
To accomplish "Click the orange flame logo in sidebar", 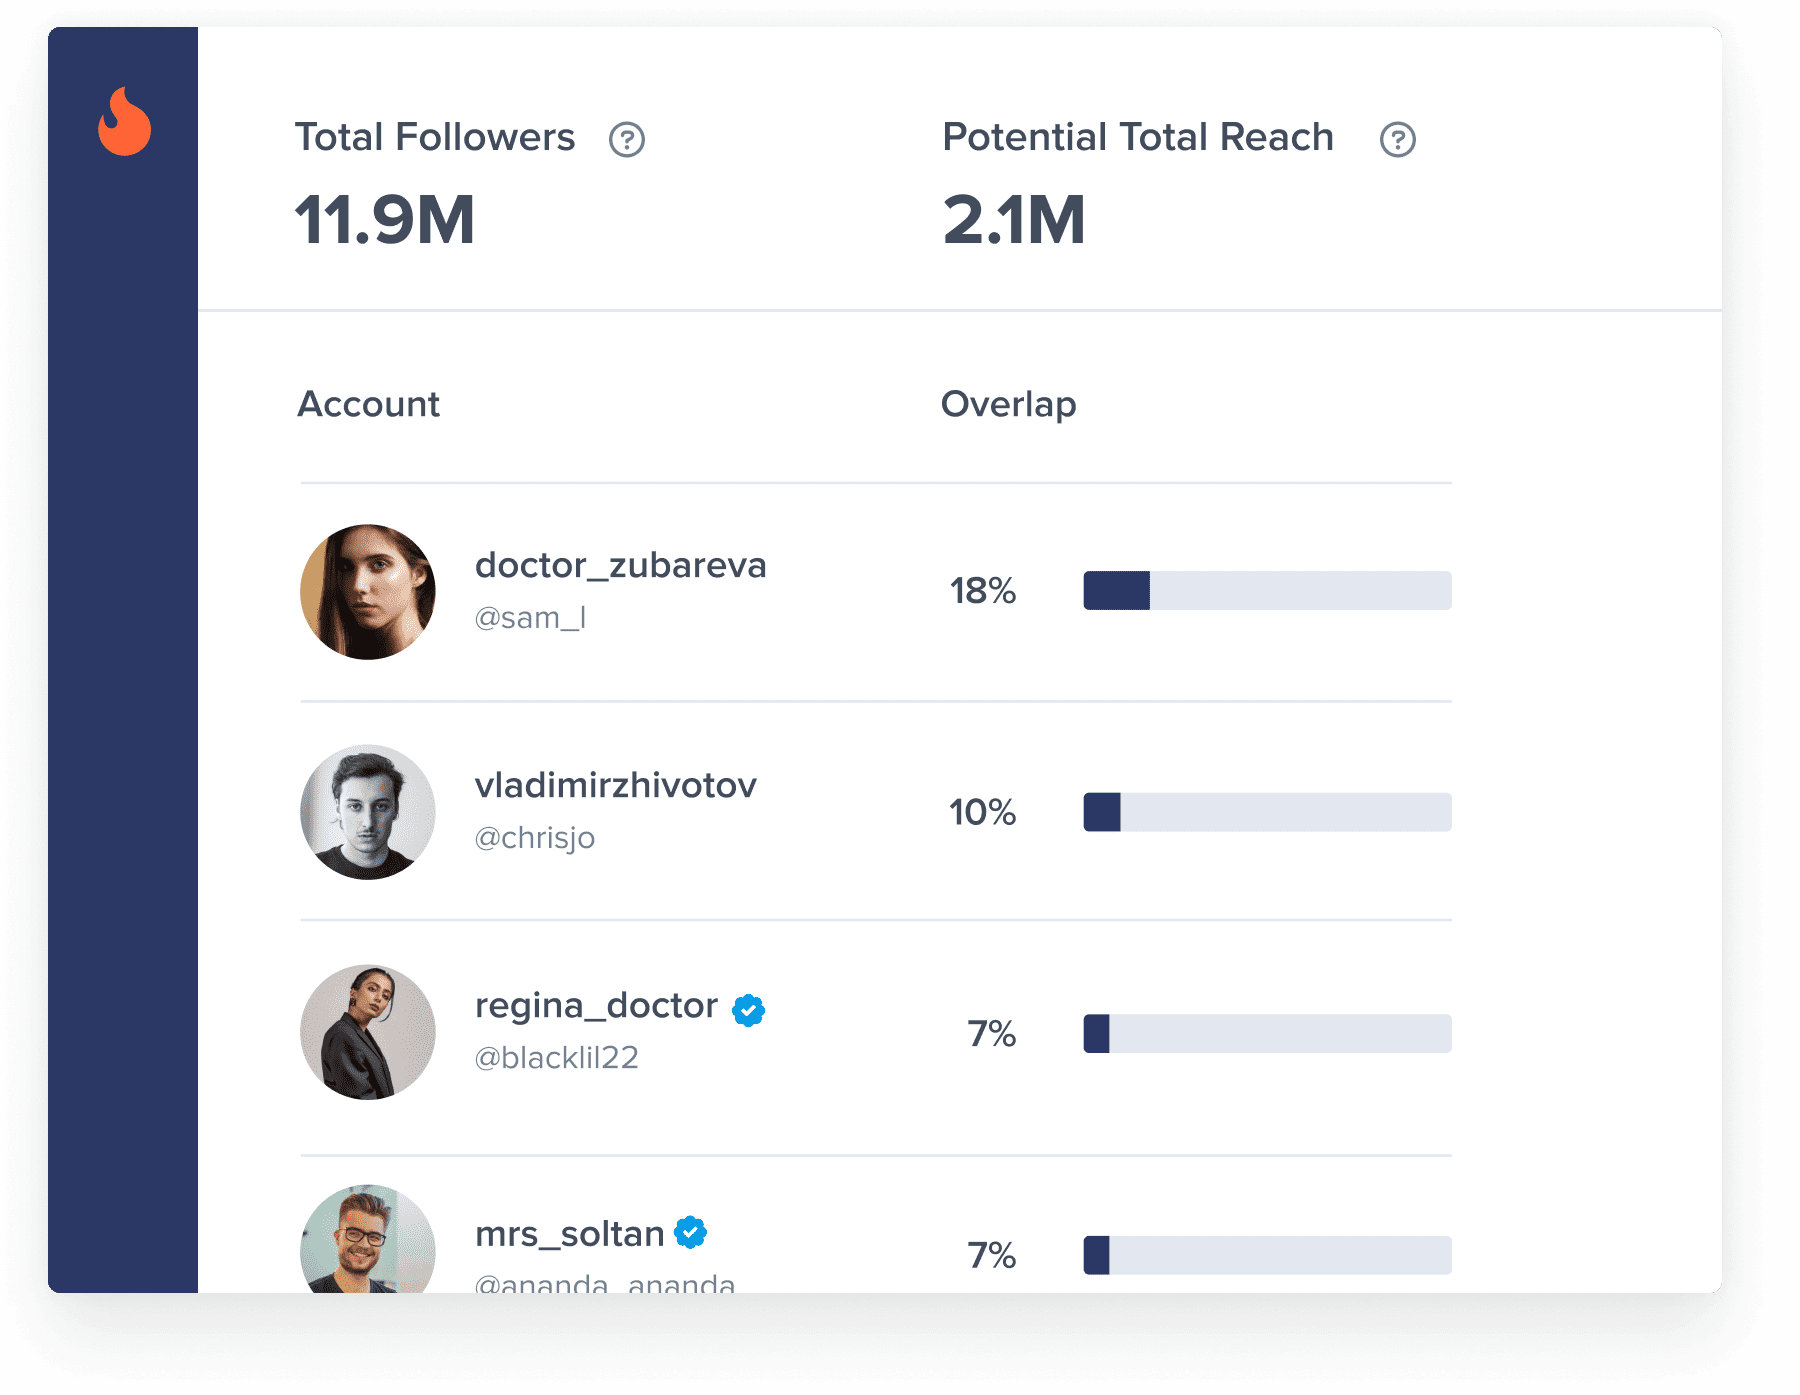I will pyautogui.click(x=125, y=122).
